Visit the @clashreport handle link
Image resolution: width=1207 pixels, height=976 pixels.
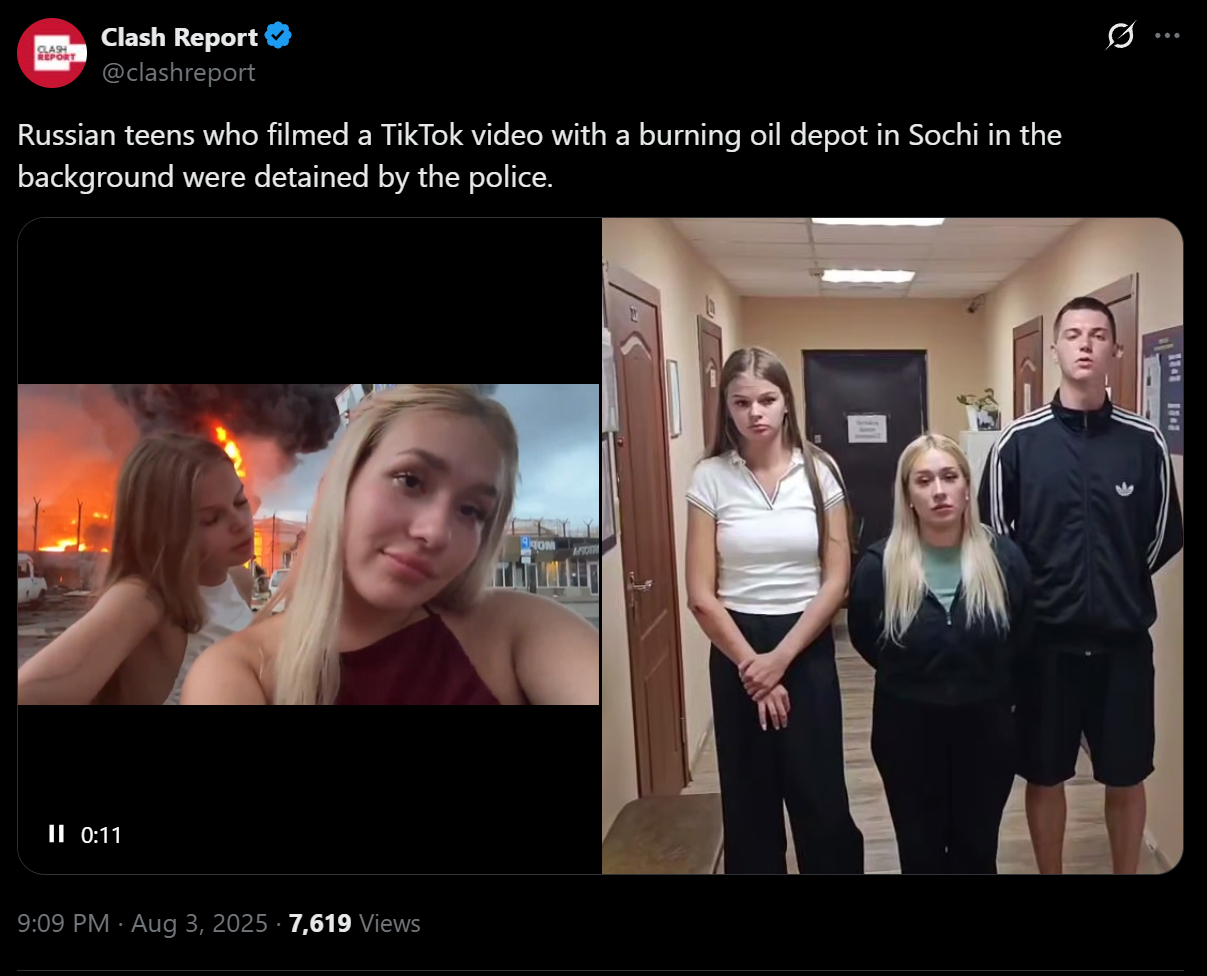(x=178, y=73)
